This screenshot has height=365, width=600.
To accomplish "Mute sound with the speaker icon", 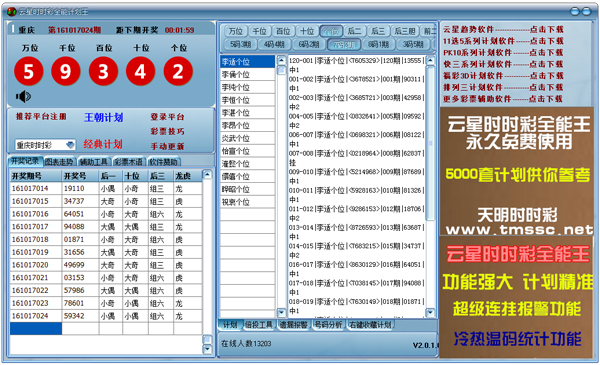I will coord(23,96).
